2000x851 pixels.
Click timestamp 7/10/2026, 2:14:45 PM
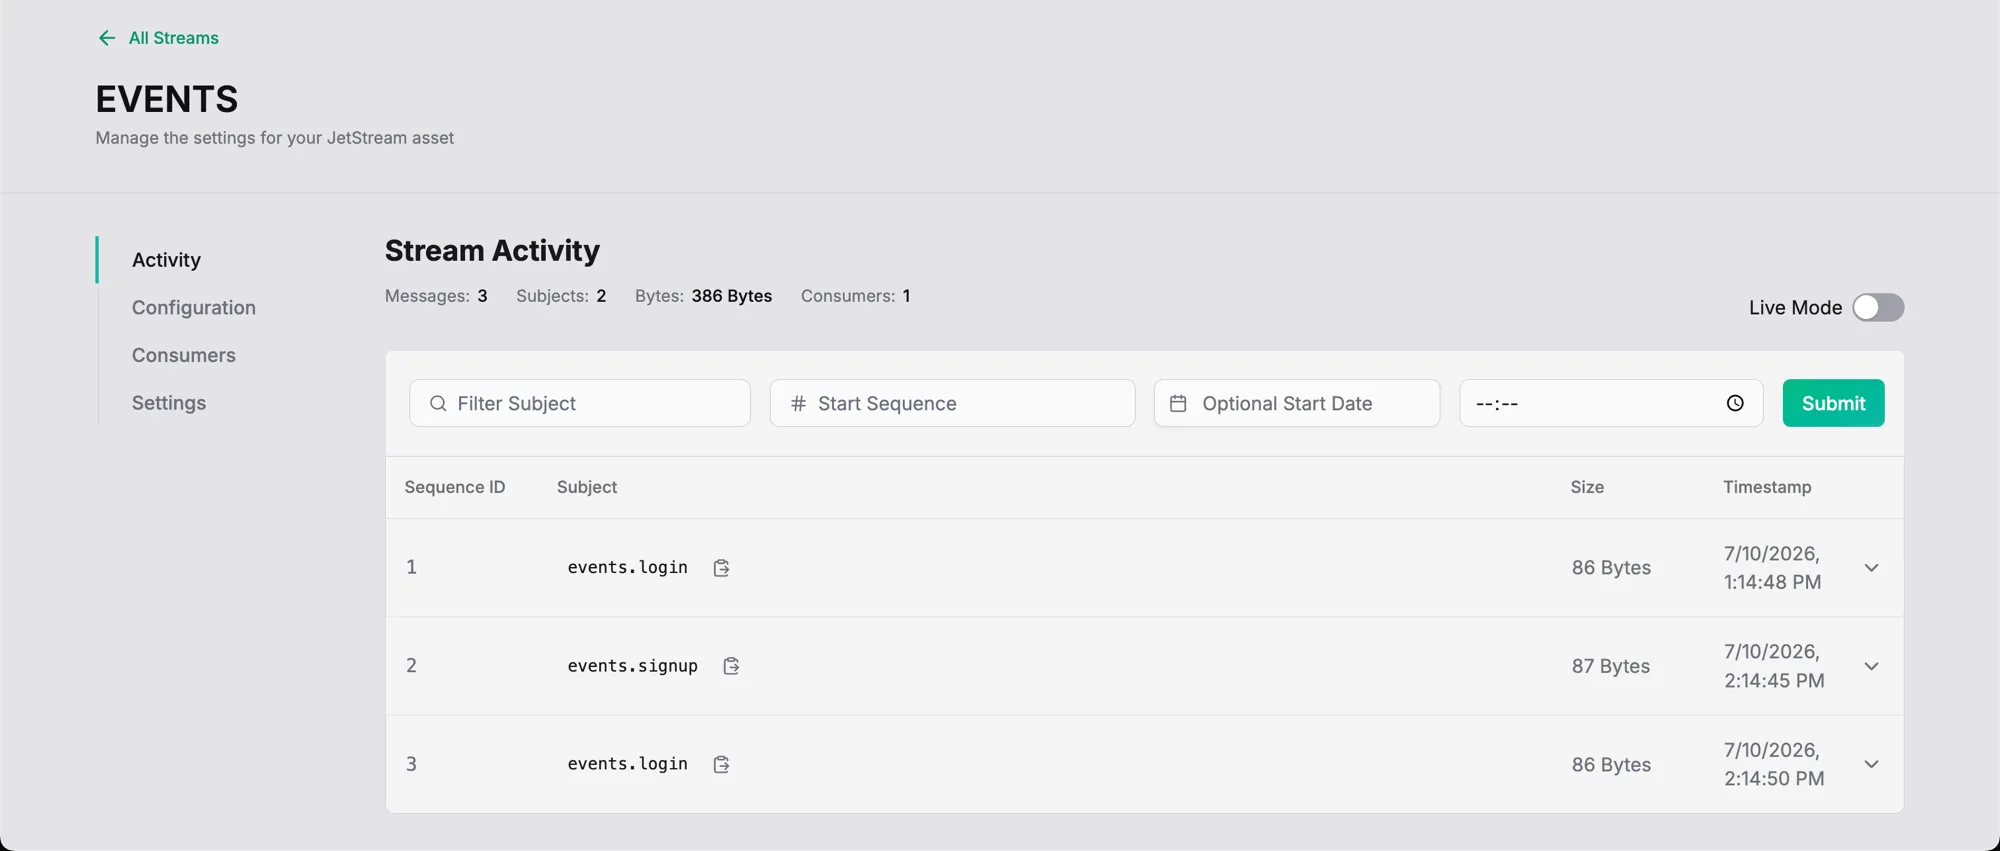pyautogui.click(x=1774, y=666)
